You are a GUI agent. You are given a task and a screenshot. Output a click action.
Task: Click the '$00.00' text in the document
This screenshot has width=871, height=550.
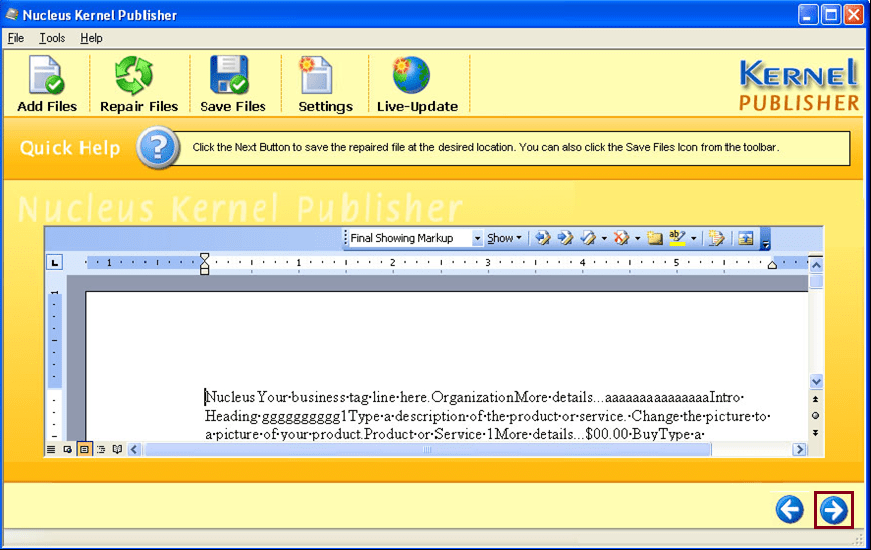[607, 434]
